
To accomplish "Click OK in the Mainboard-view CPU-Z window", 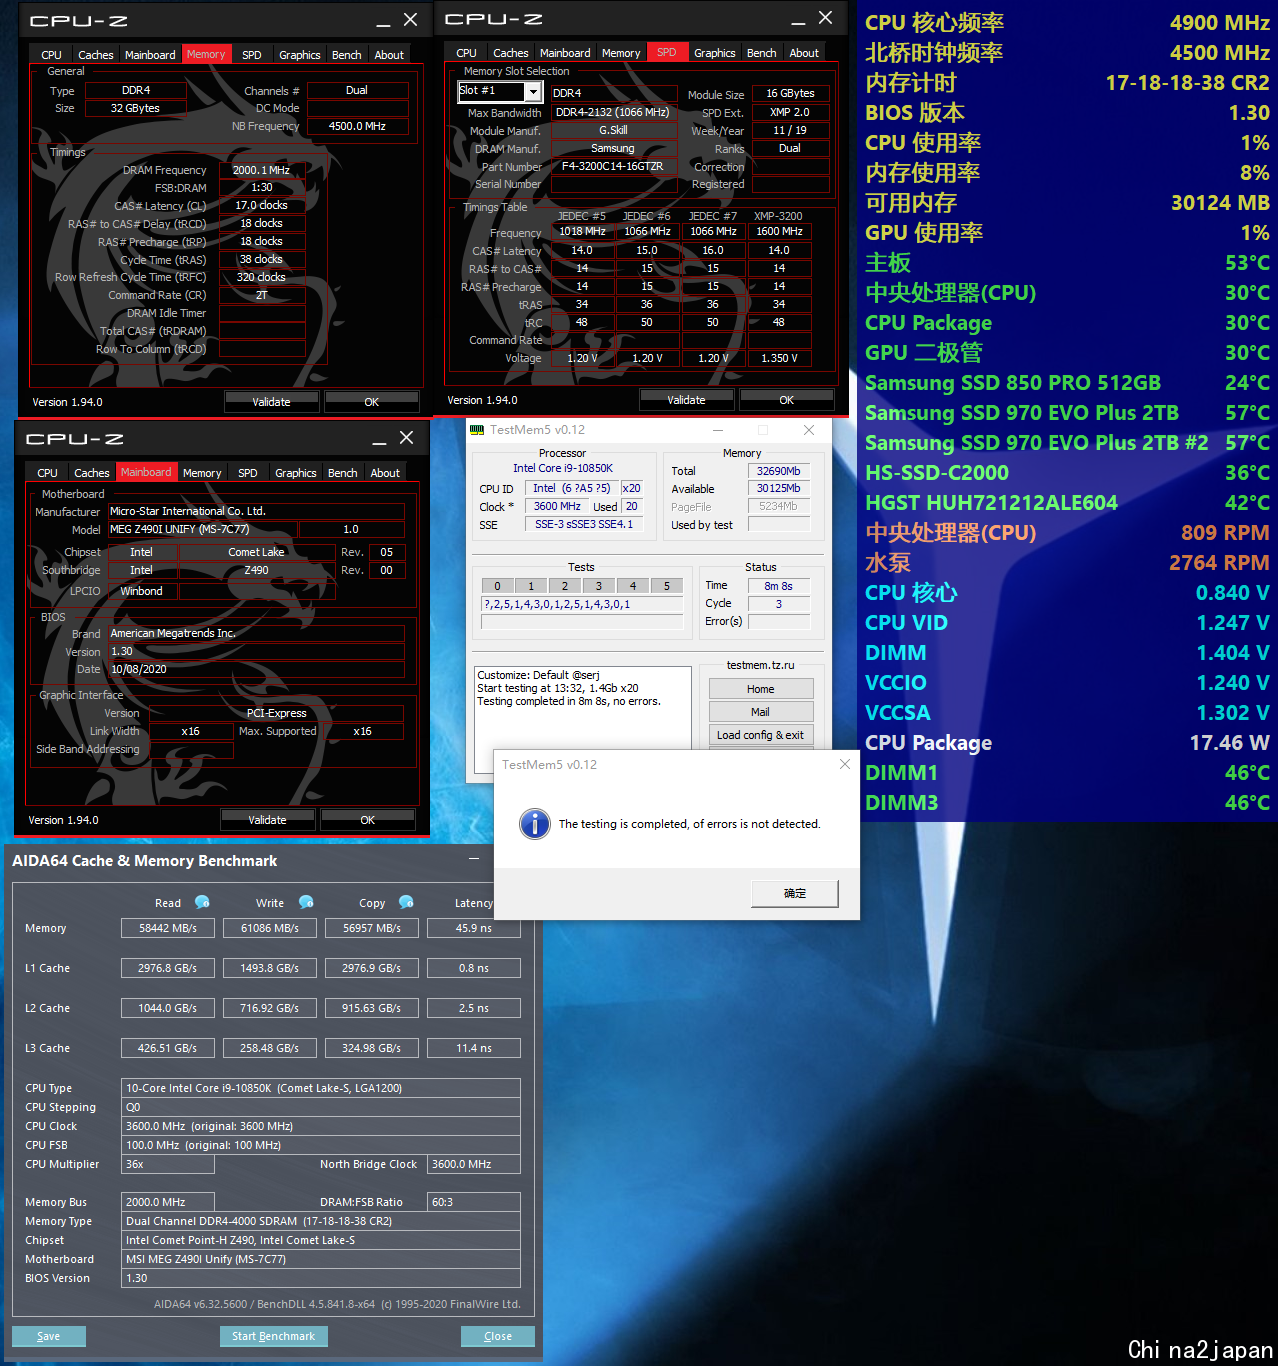I will 367,820.
